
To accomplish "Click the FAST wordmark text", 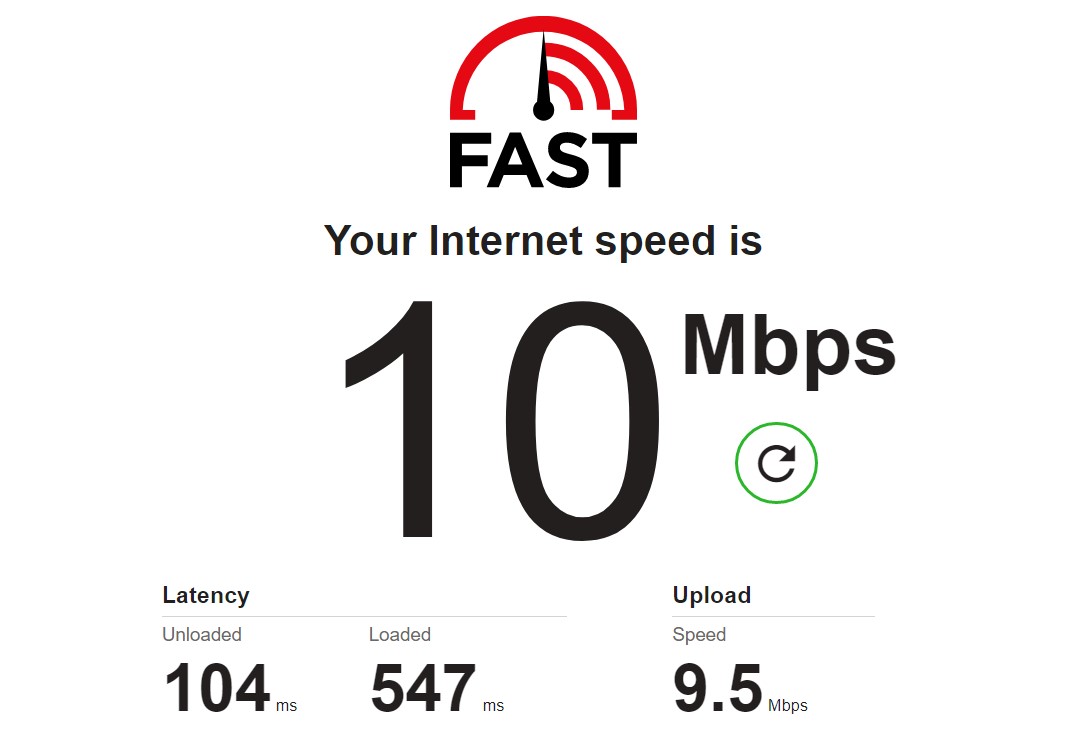I will click(x=543, y=161).
